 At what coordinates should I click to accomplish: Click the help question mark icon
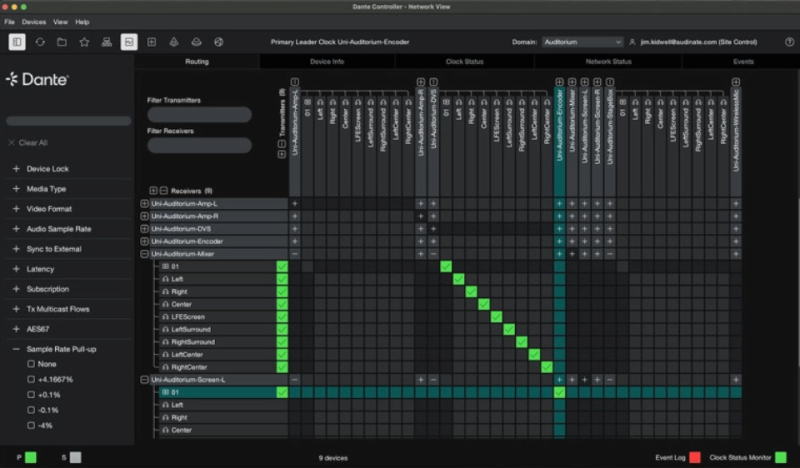point(790,42)
